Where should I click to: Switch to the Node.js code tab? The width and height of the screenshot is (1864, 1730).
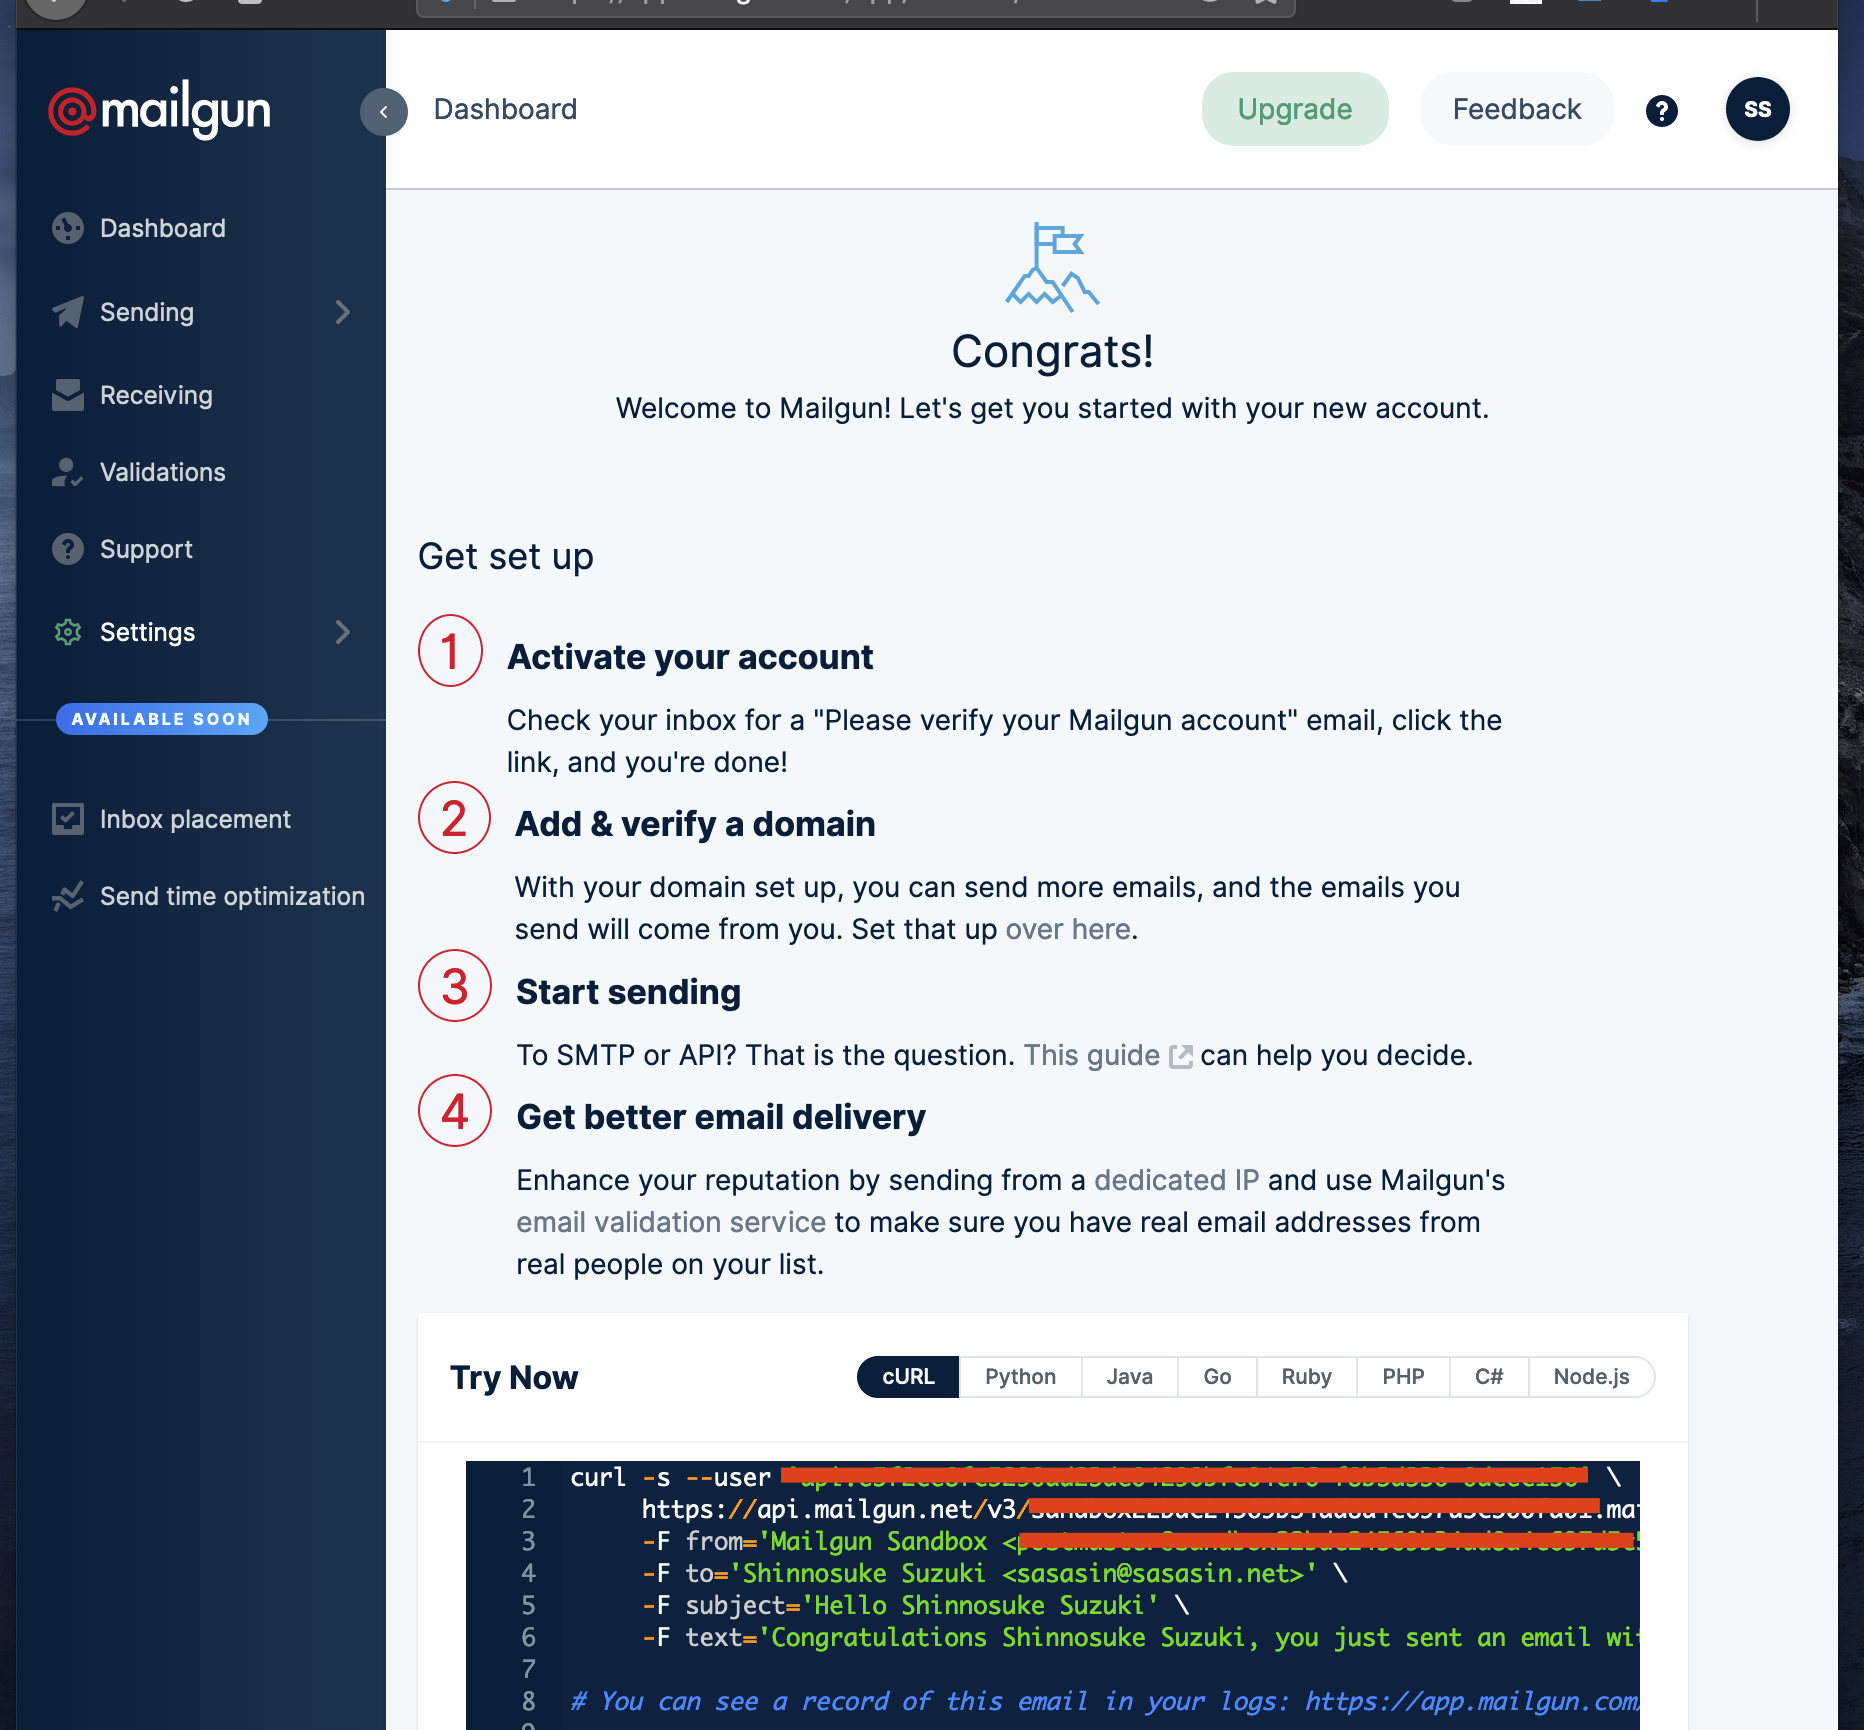[1591, 1377]
